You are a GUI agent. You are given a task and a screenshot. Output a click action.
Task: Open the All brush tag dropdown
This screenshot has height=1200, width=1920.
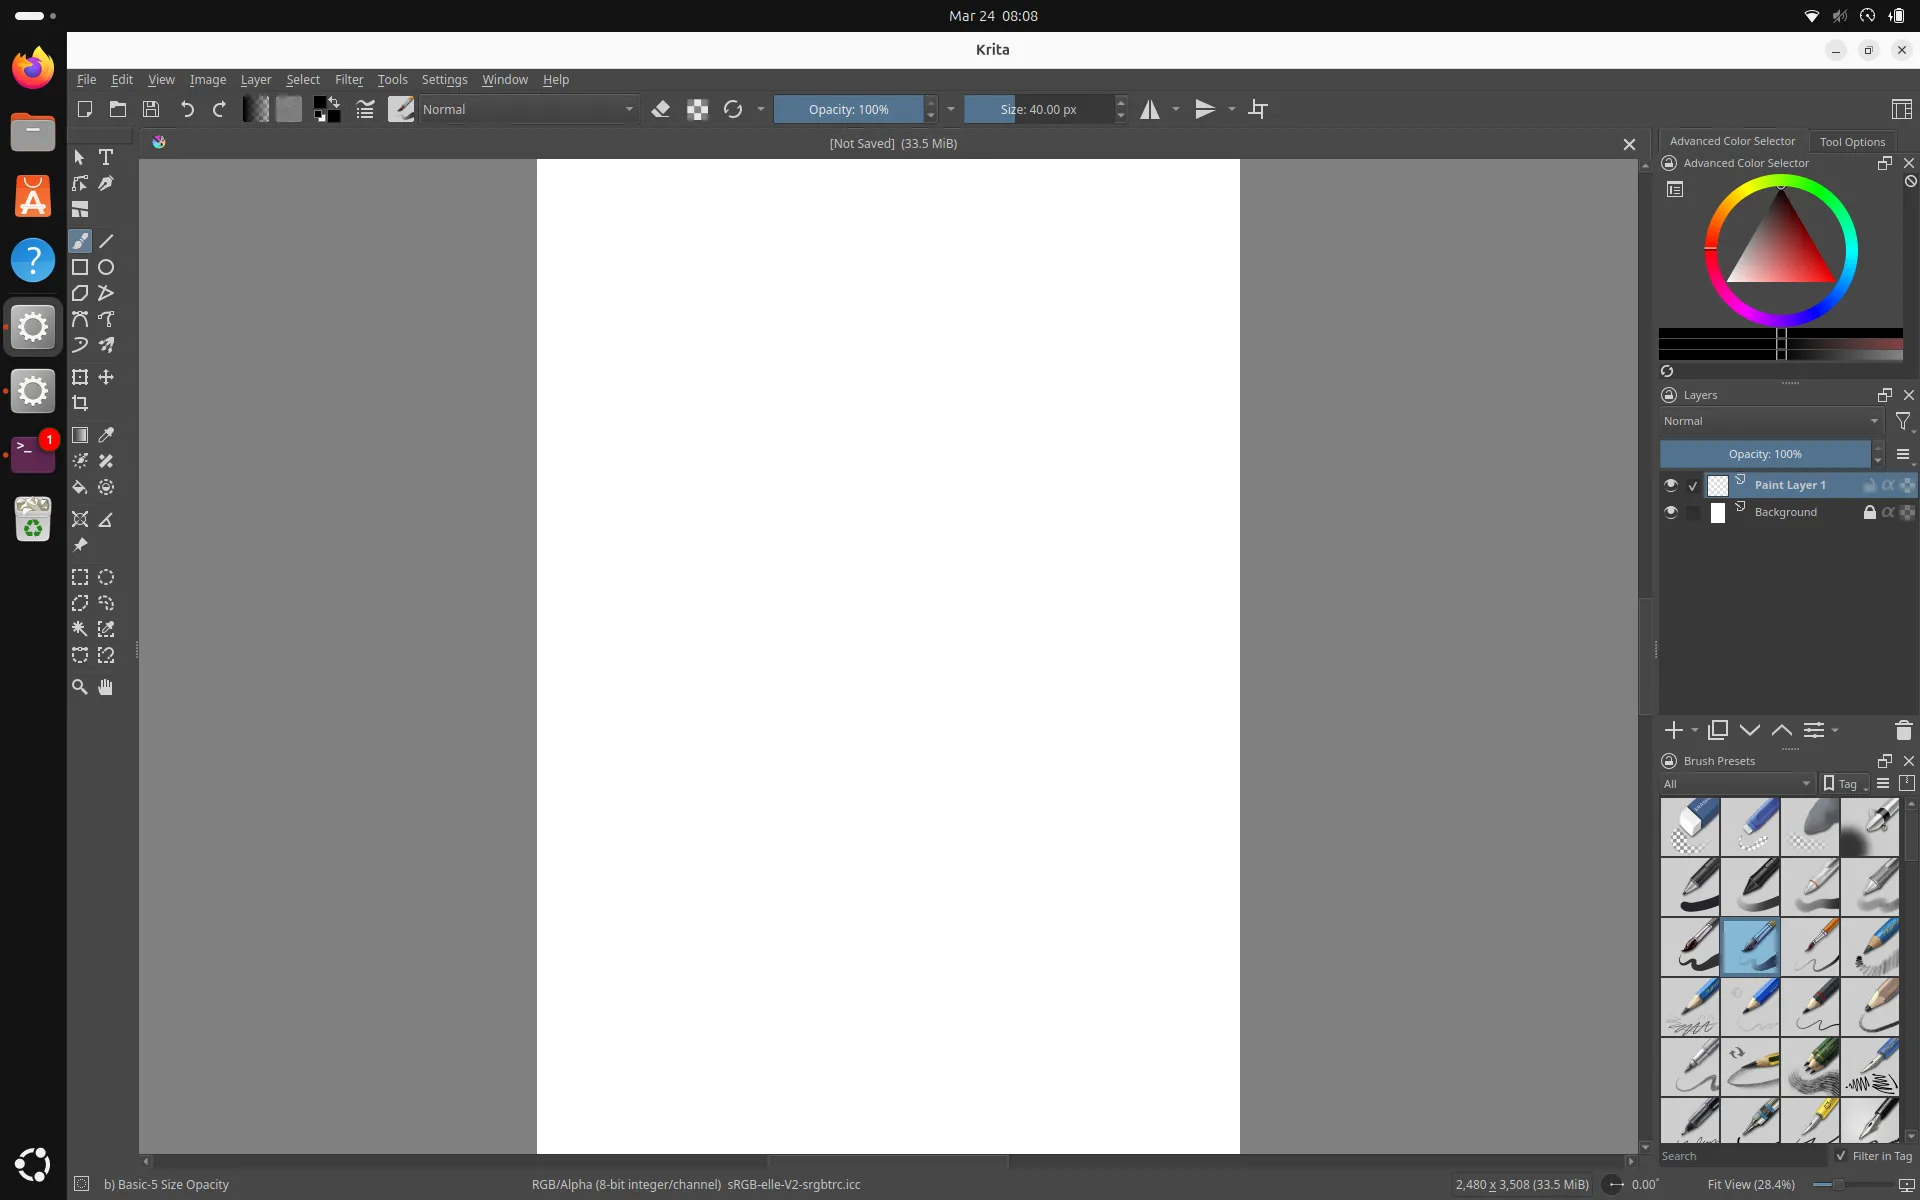1737,784
